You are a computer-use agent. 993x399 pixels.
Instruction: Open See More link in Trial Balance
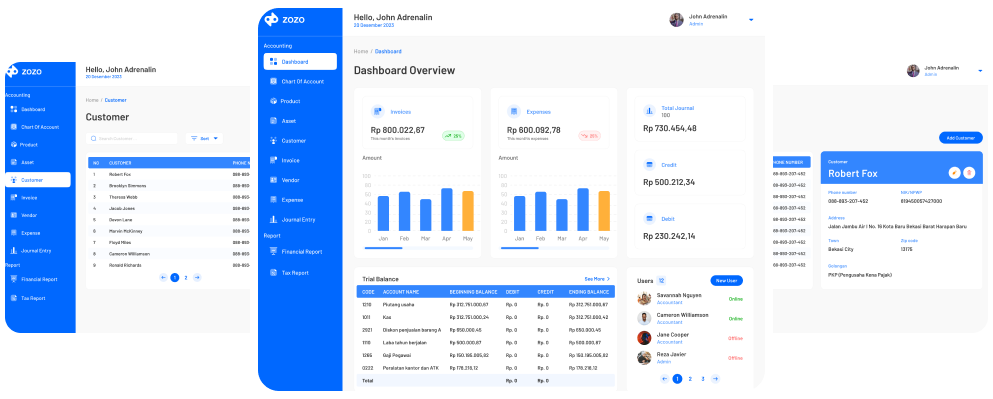pos(597,279)
